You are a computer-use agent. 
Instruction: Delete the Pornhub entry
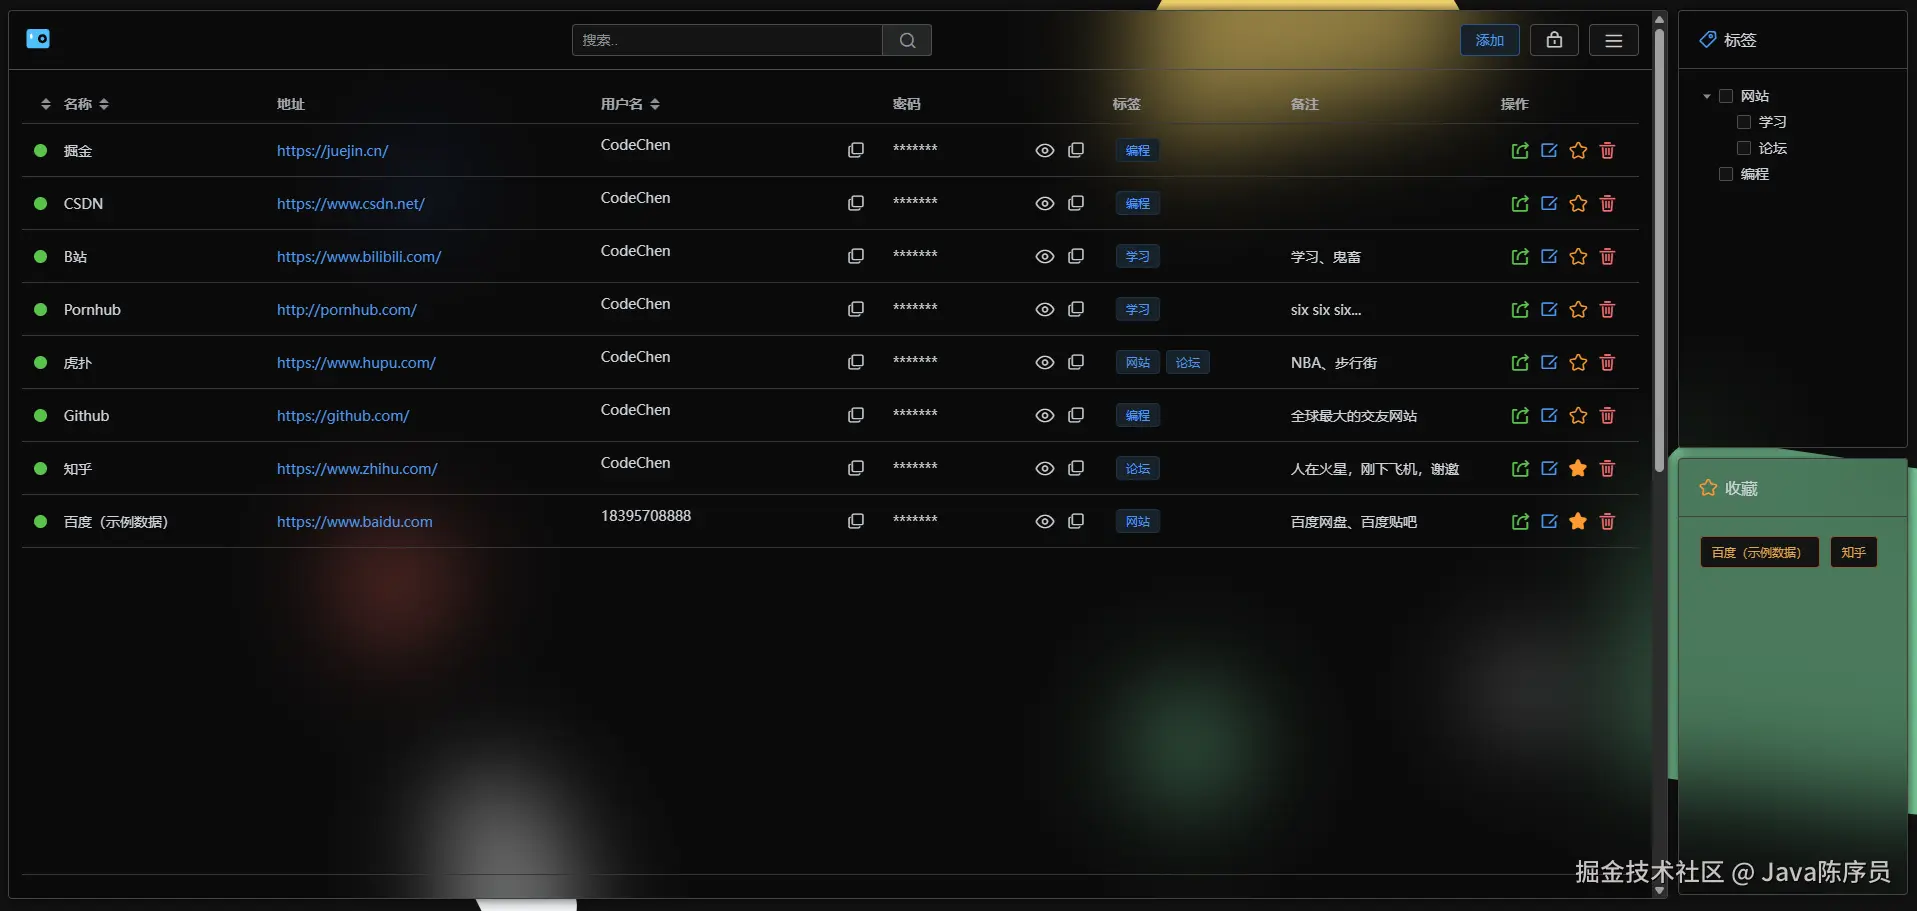tap(1607, 309)
